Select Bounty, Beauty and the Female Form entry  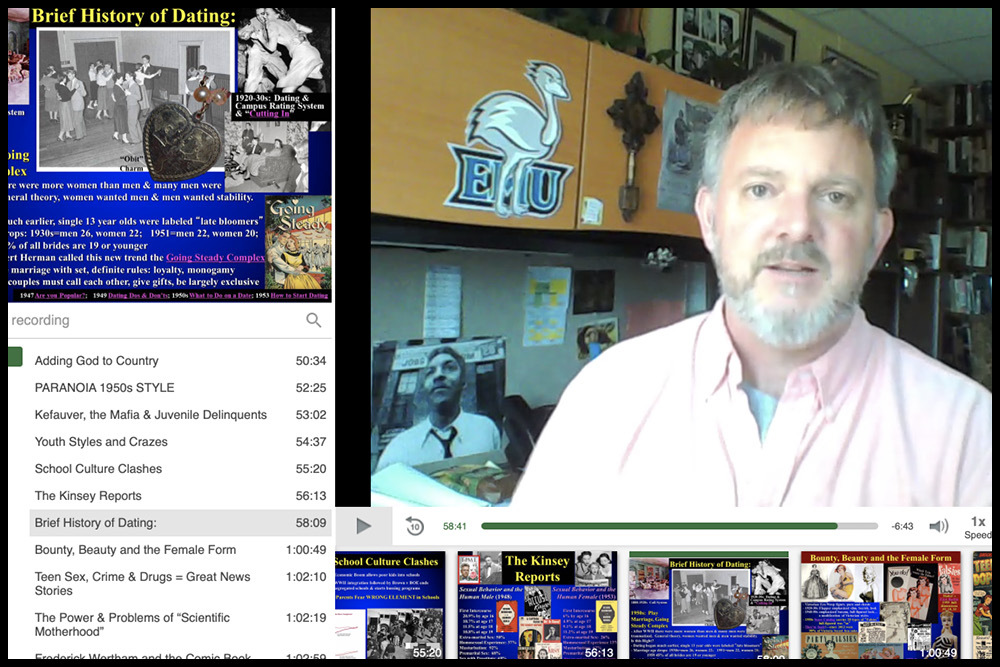pos(135,550)
